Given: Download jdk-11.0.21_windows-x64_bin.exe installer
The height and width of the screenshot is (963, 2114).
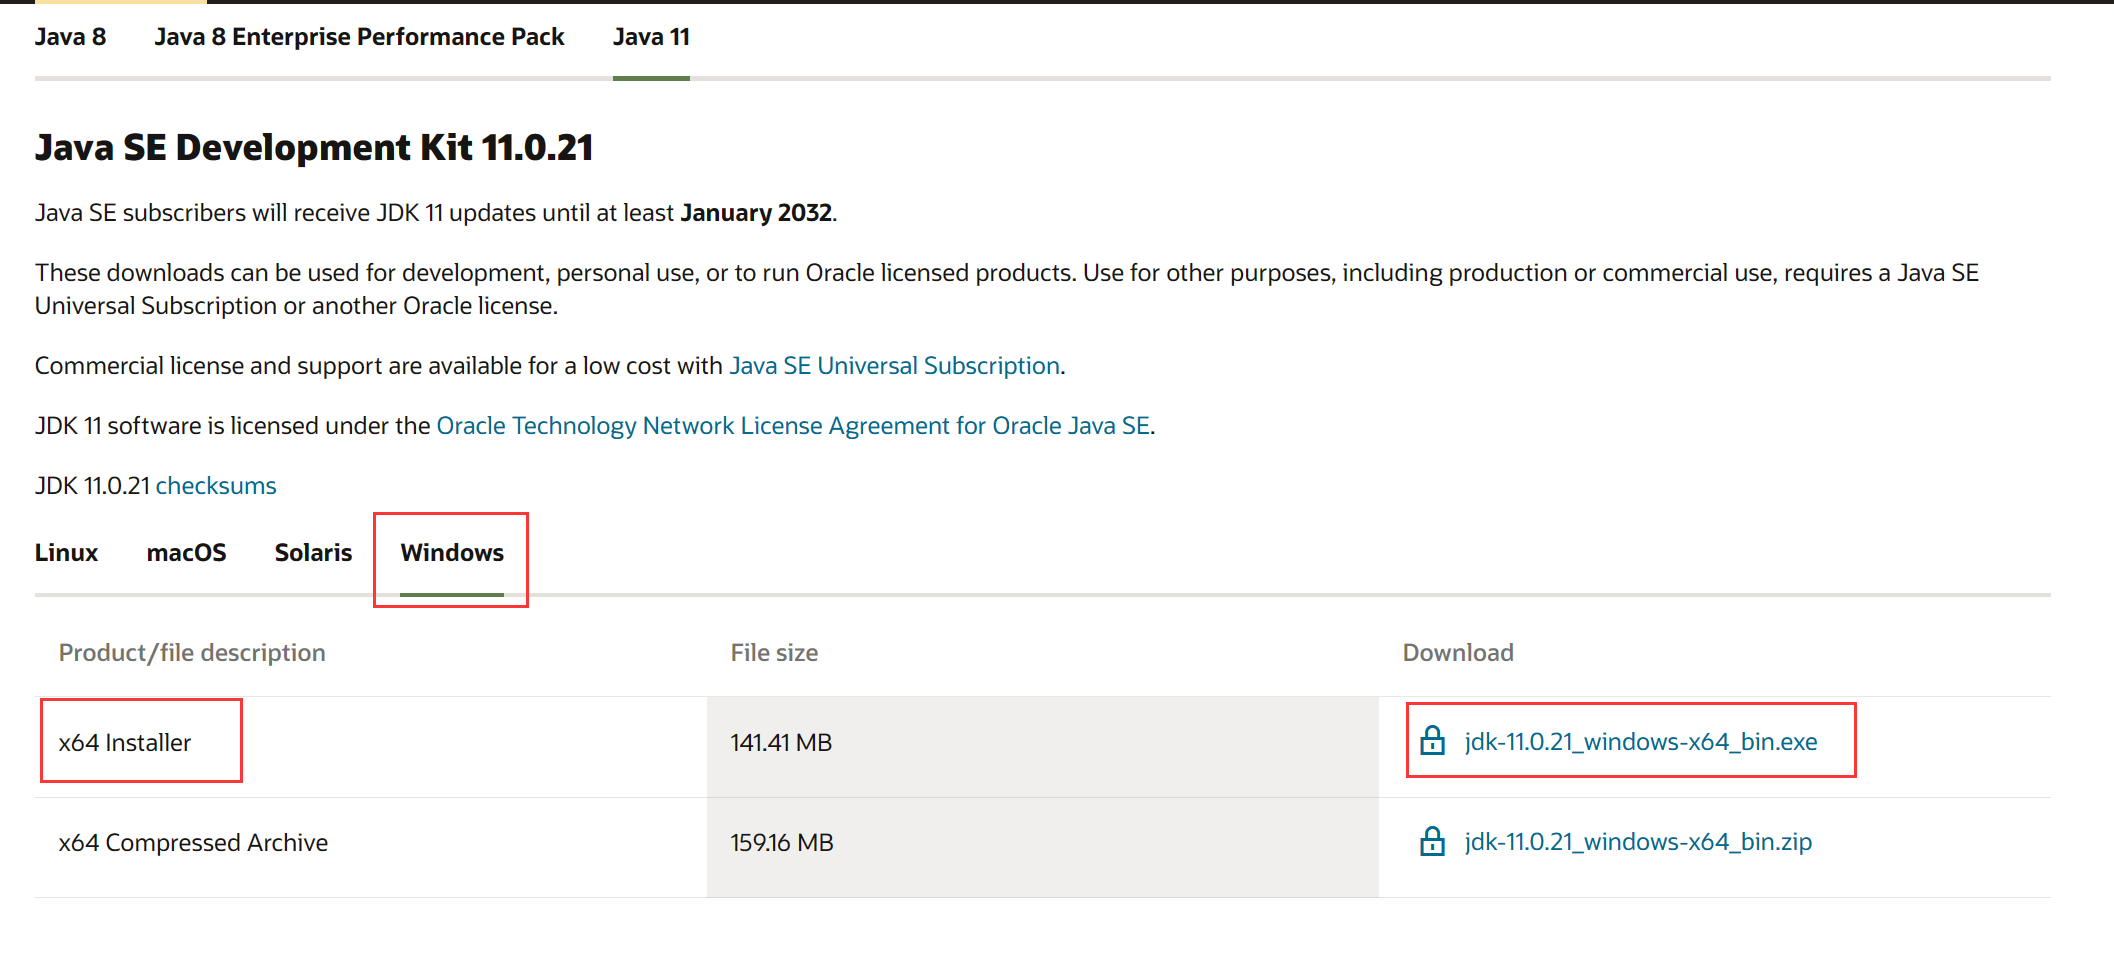Looking at the screenshot, I should tap(1641, 742).
